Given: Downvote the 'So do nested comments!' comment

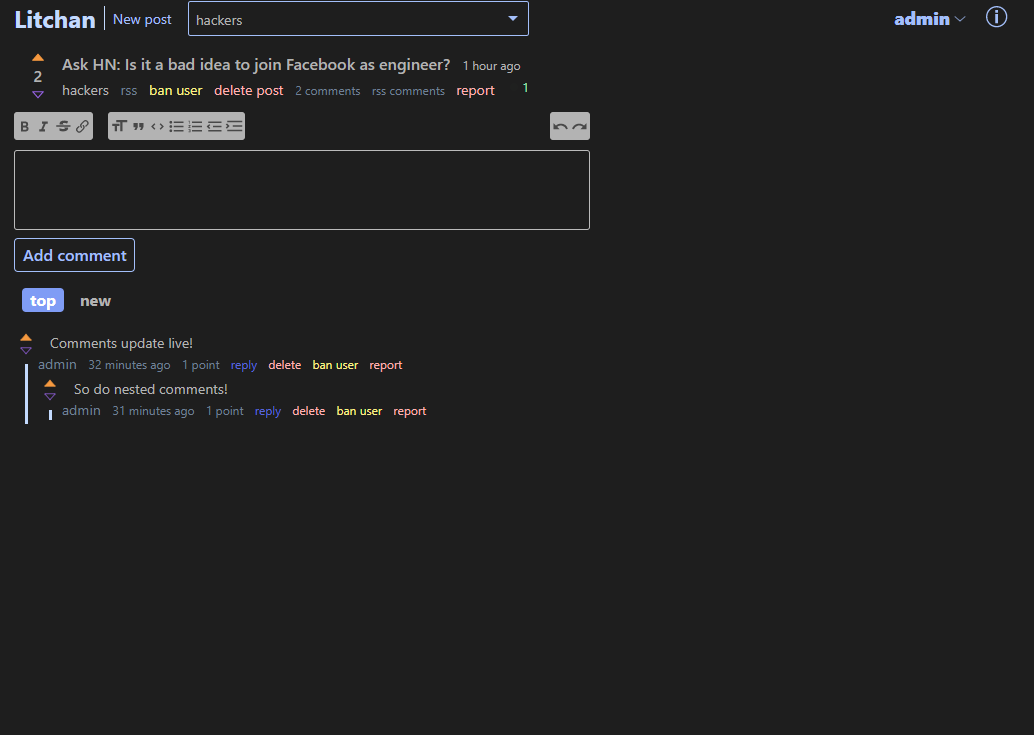Looking at the screenshot, I should tap(50, 397).
